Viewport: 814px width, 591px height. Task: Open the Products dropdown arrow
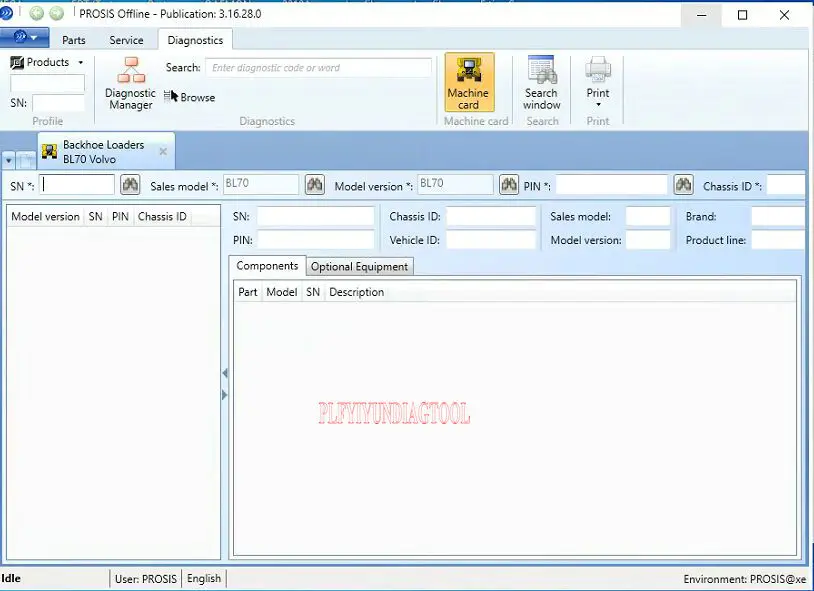click(x=80, y=62)
